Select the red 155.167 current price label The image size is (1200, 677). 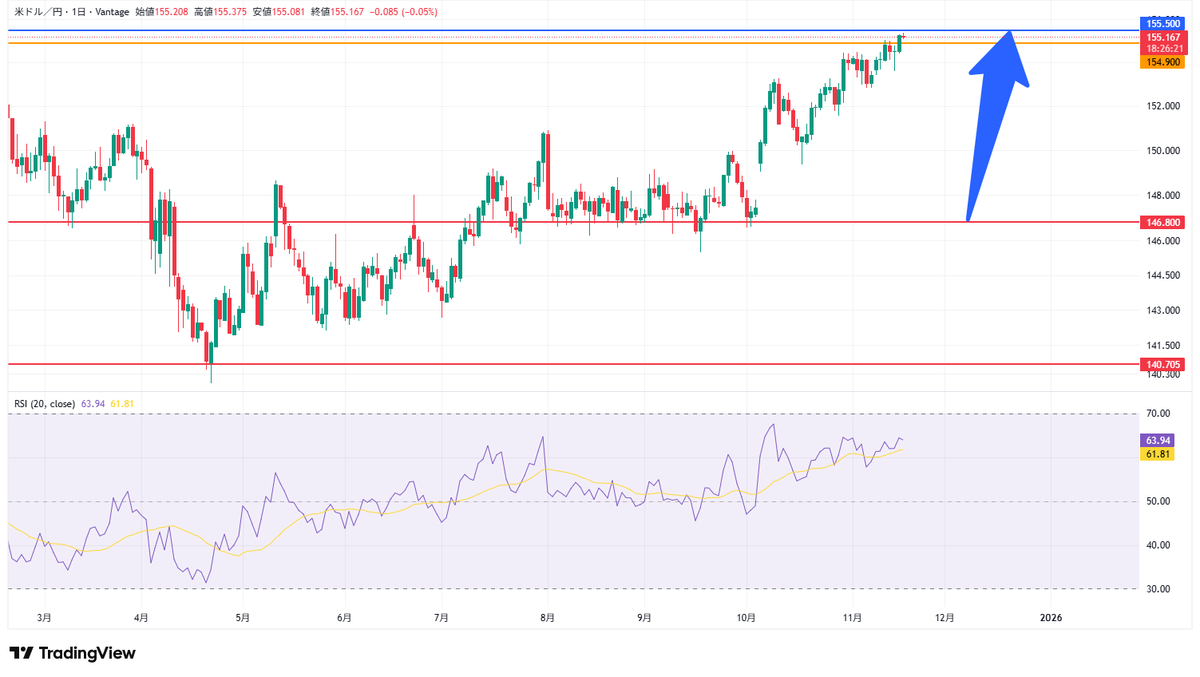point(1161,36)
